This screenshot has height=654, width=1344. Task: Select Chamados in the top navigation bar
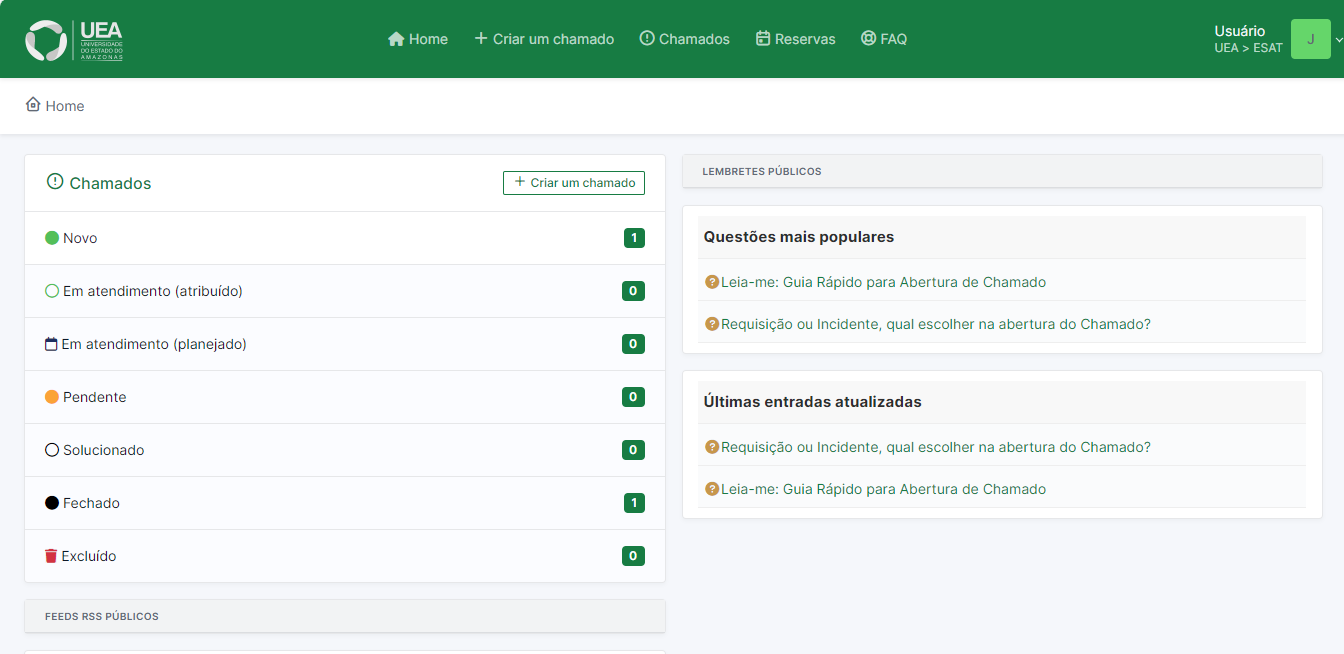pos(684,39)
